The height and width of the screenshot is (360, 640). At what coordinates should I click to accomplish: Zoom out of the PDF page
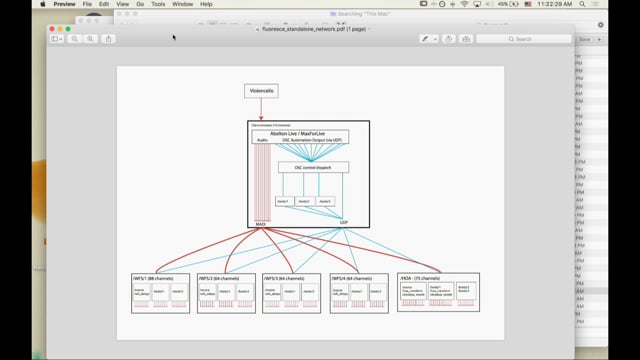(x=74, y=39)
